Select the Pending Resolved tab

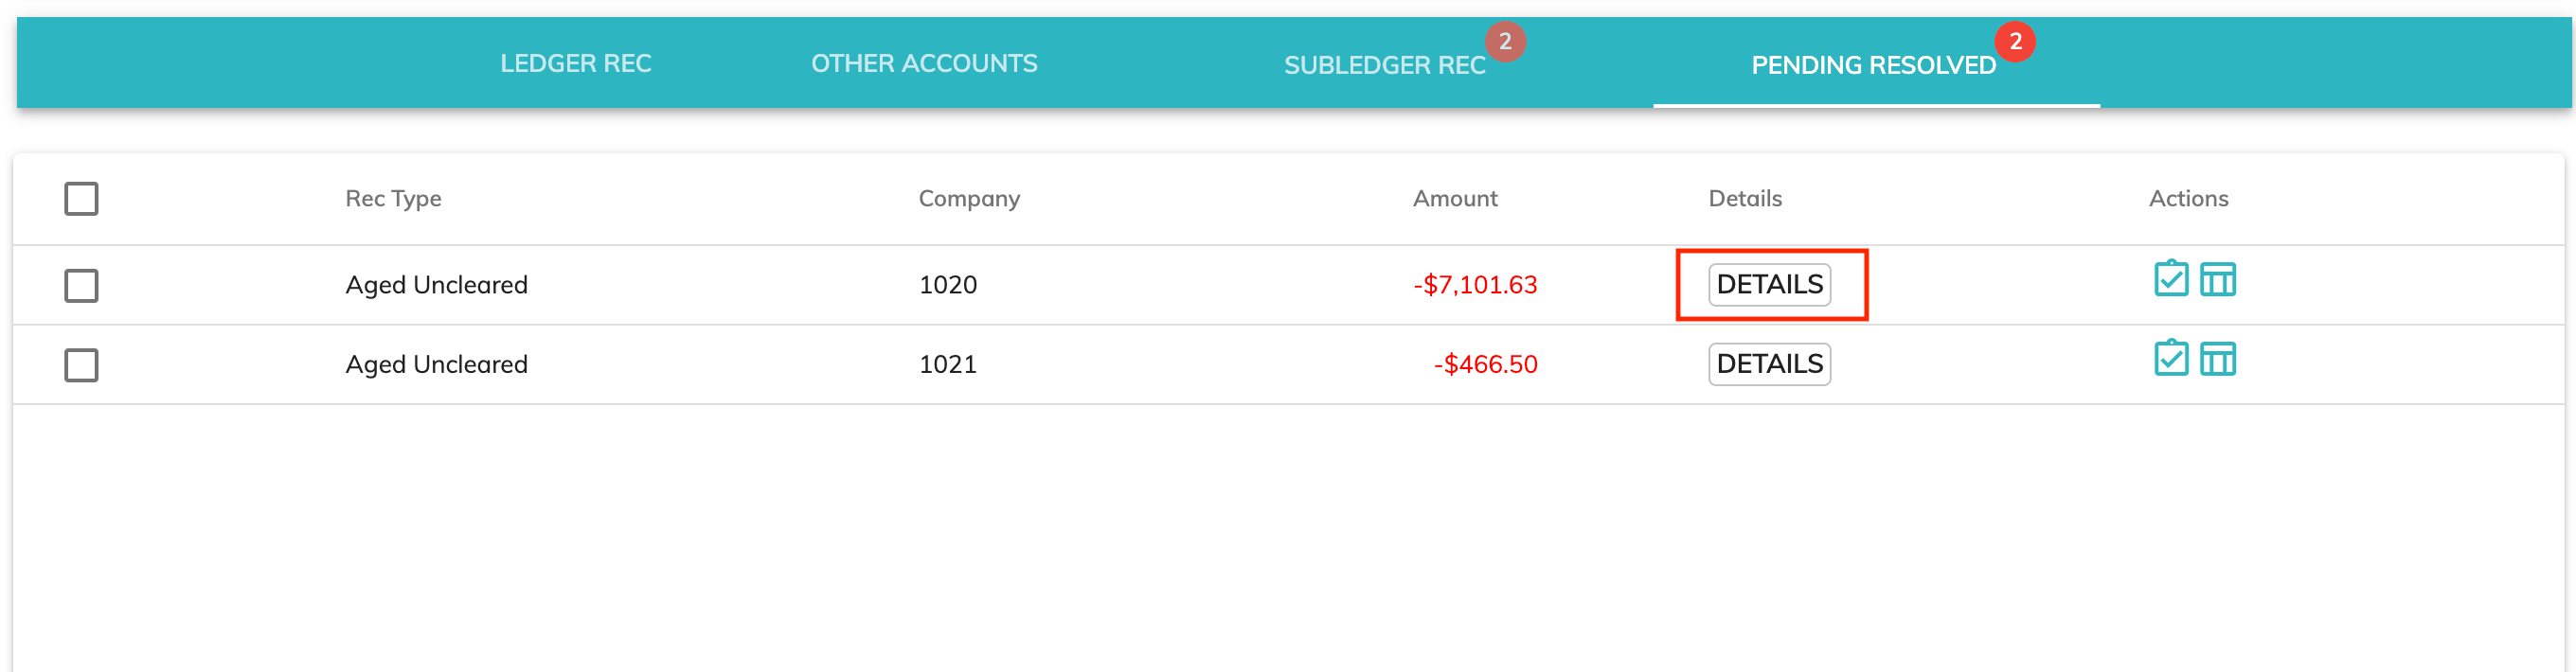tap(1872, 66)
